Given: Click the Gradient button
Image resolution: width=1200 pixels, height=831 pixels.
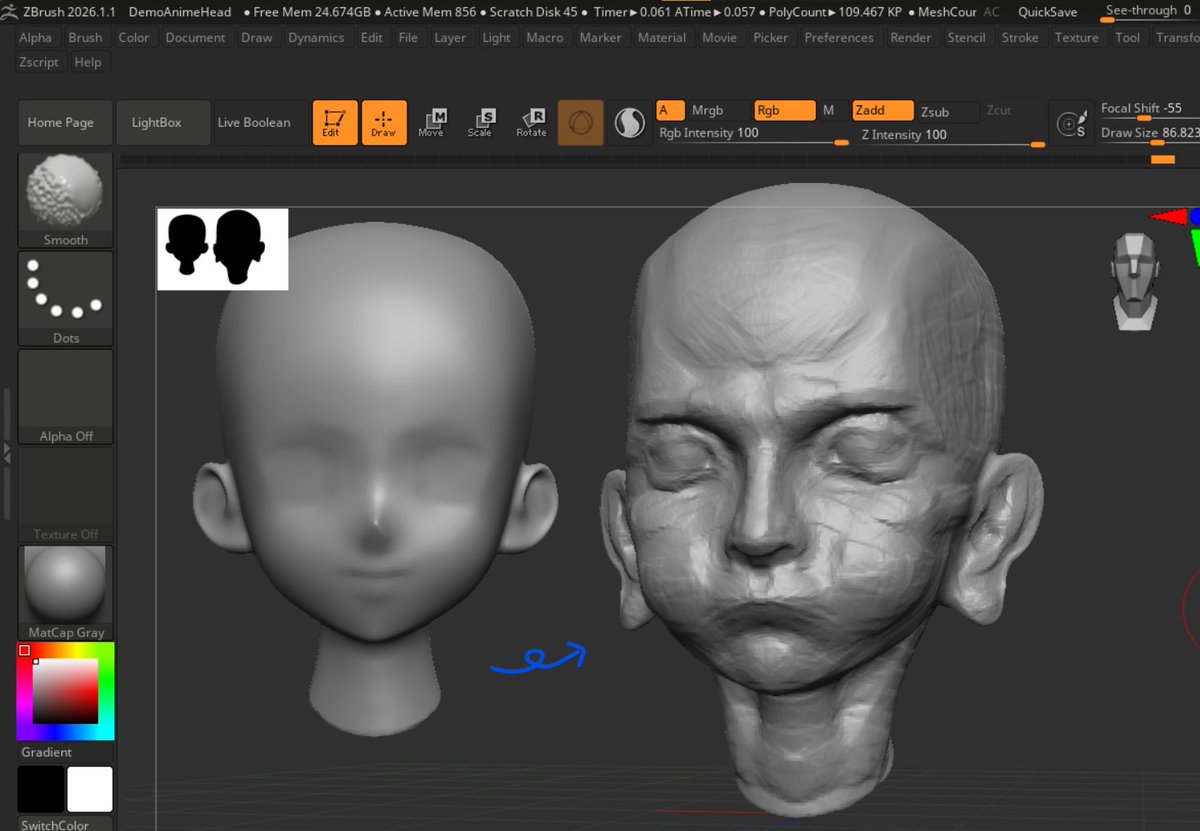Looking at the screenshot, I should coord(66,752).
